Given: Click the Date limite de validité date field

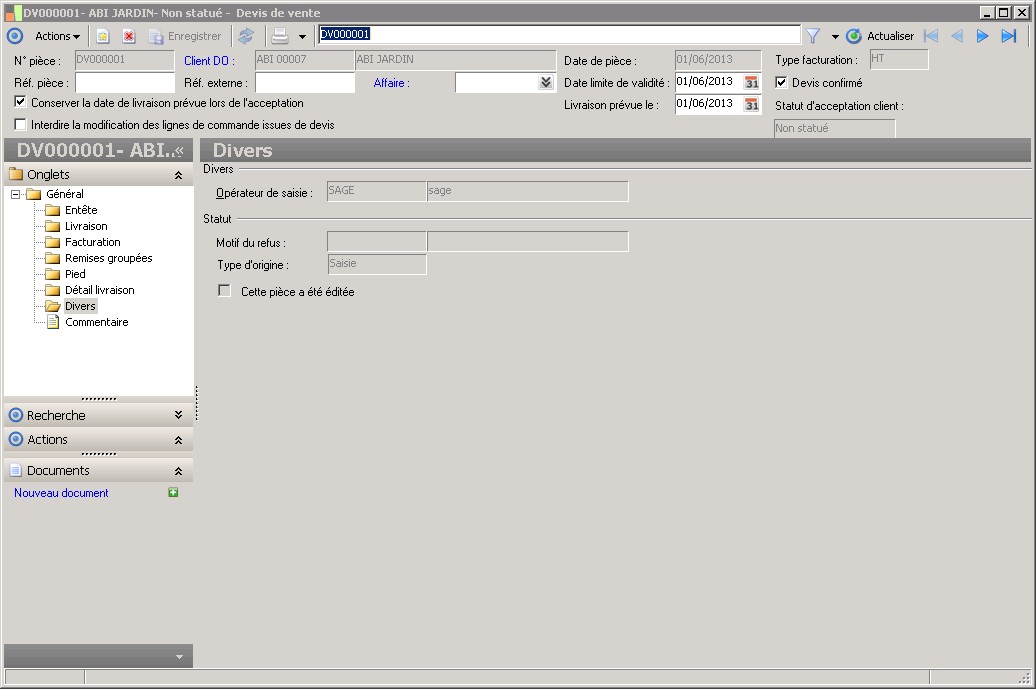Looking at the screenshot, I should coord(708,82).
